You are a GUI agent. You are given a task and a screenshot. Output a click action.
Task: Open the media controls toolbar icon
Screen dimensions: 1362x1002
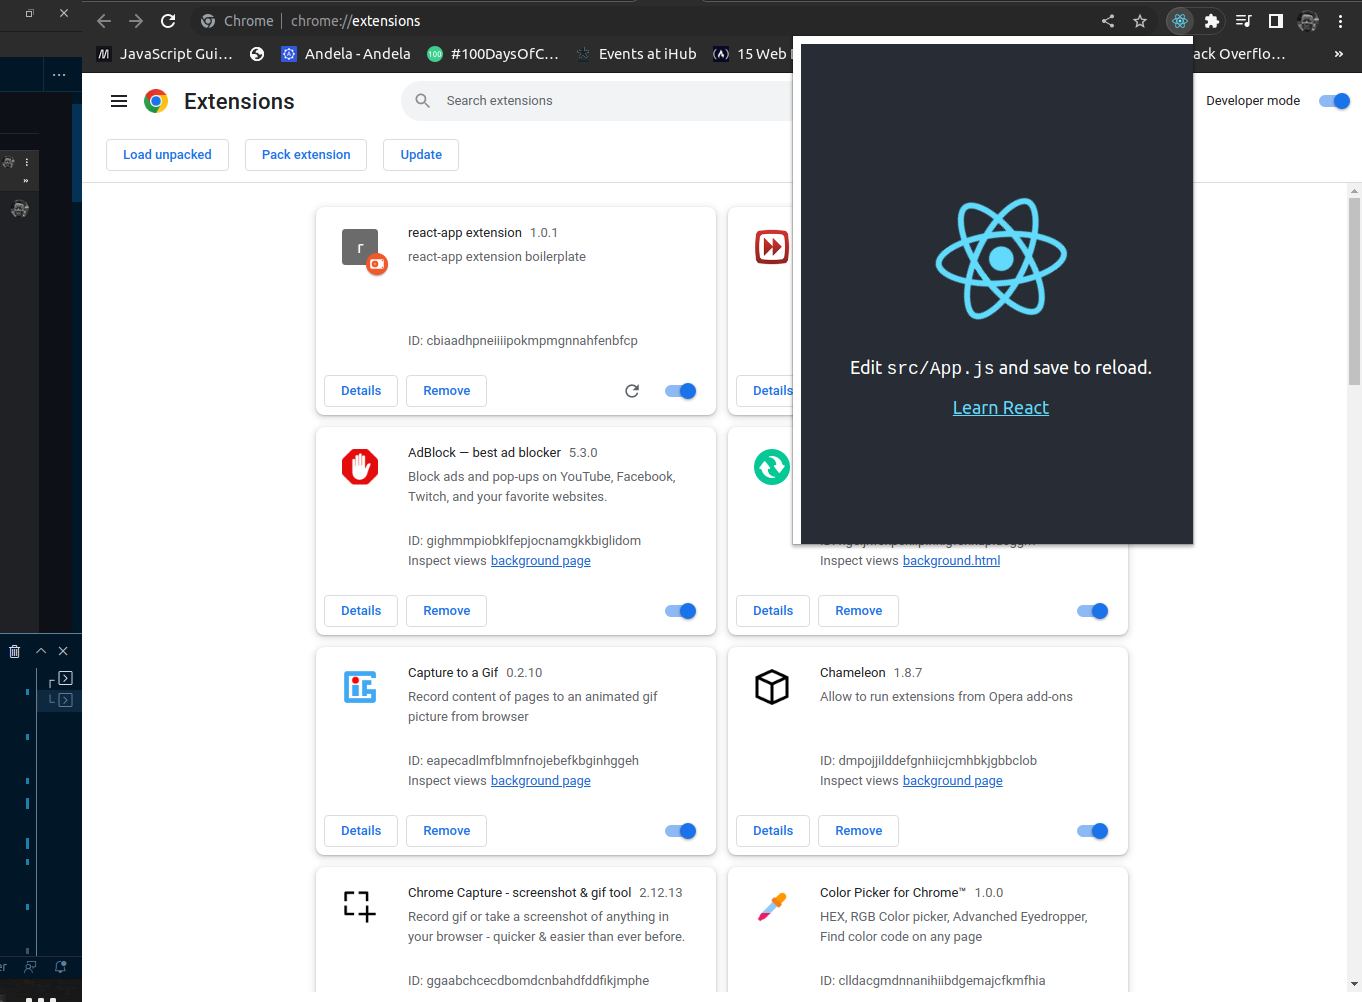pos(1244,21)
